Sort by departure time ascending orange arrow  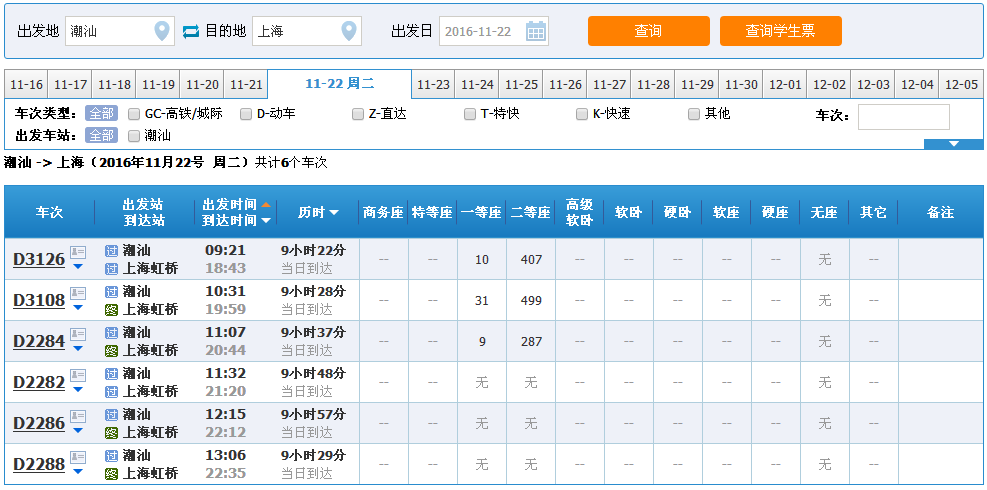click(x=266, y=205)
